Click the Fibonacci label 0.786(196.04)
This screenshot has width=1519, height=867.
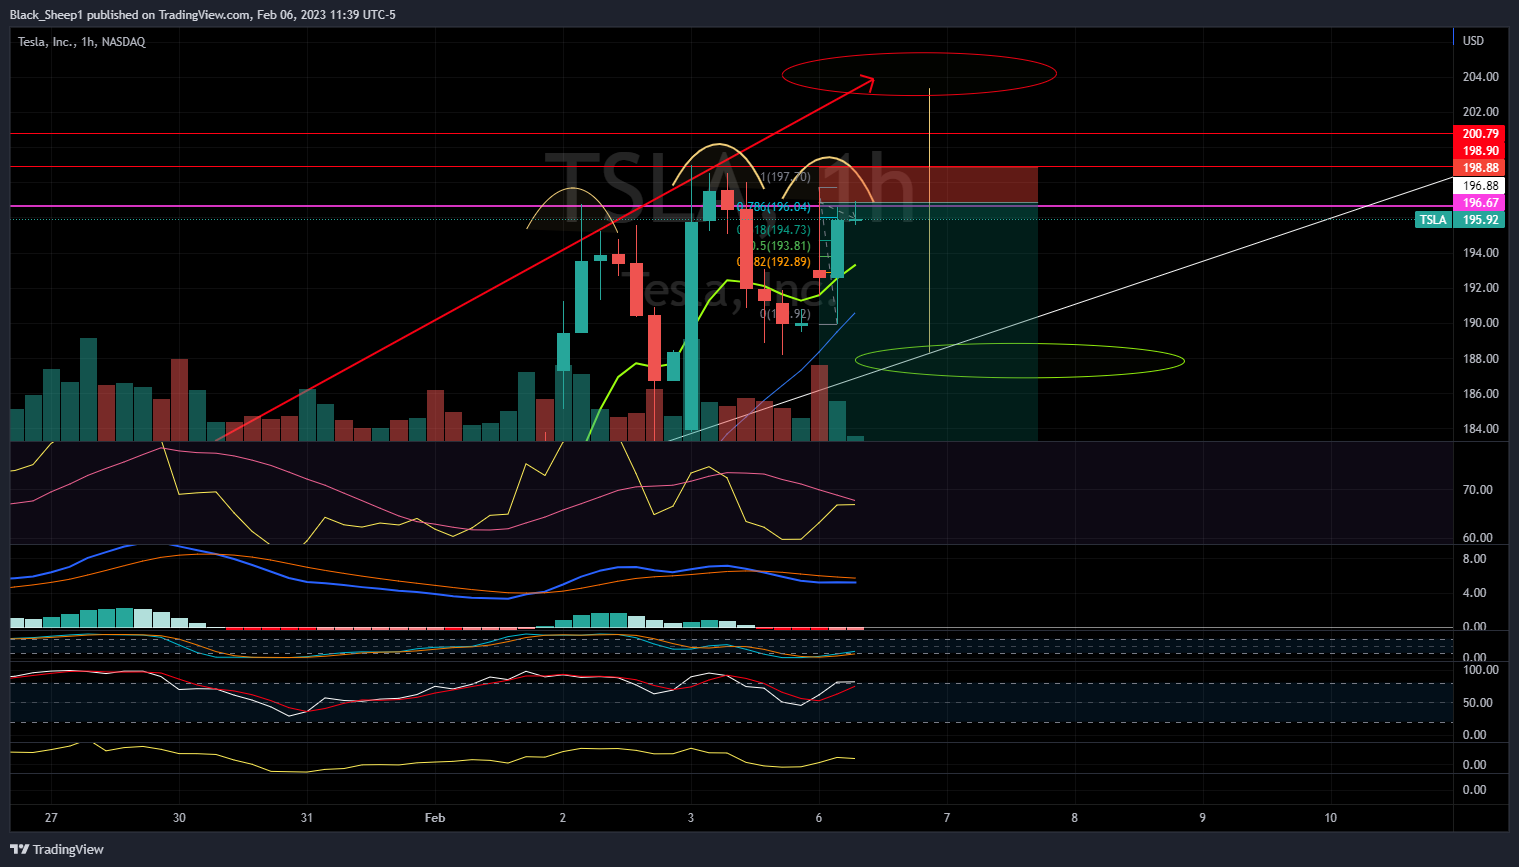pyautogui.click(x=774, y=207)
